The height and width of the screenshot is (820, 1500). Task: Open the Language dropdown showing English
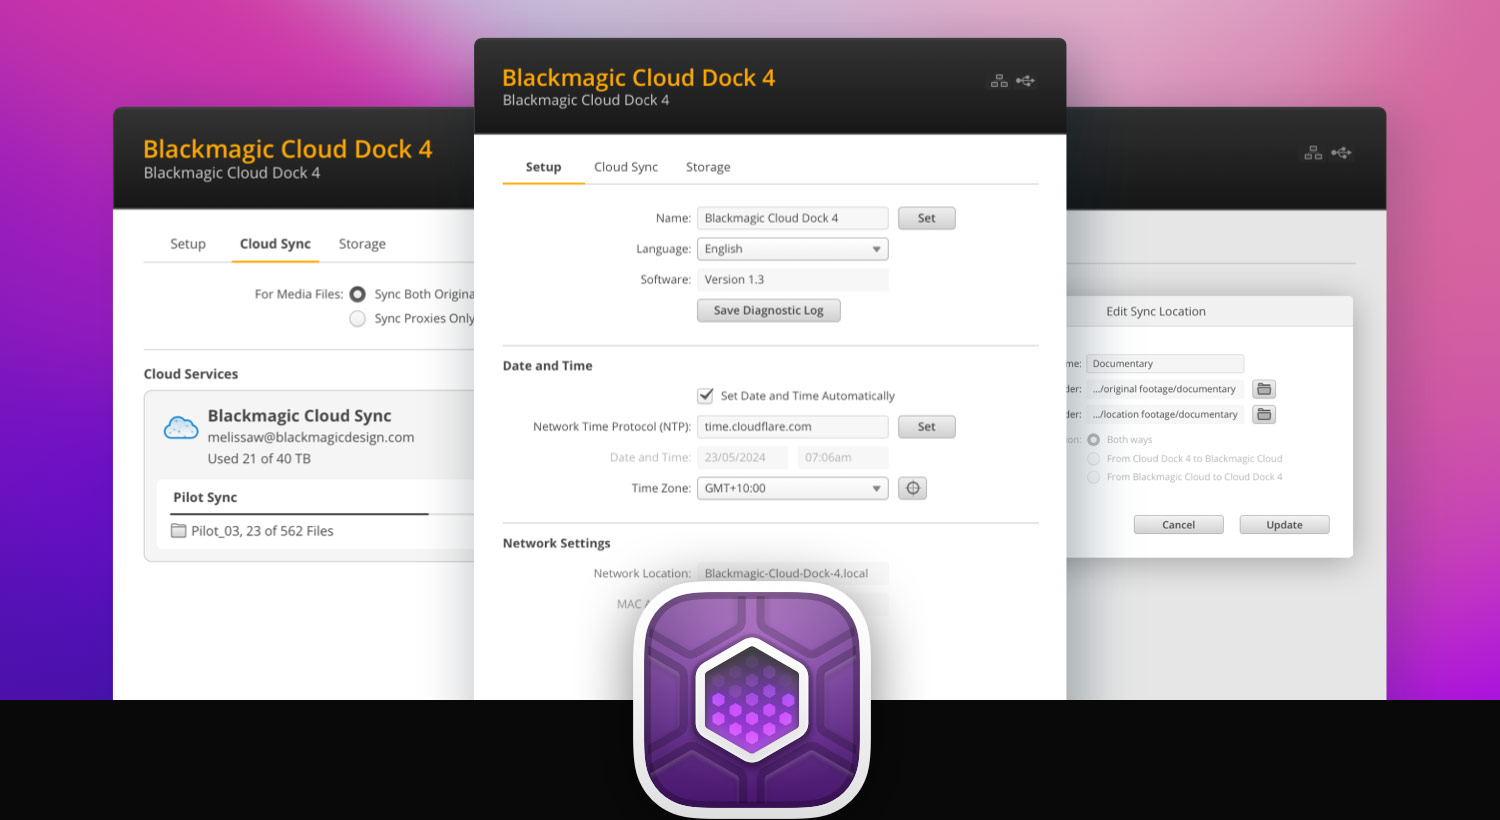792,249
